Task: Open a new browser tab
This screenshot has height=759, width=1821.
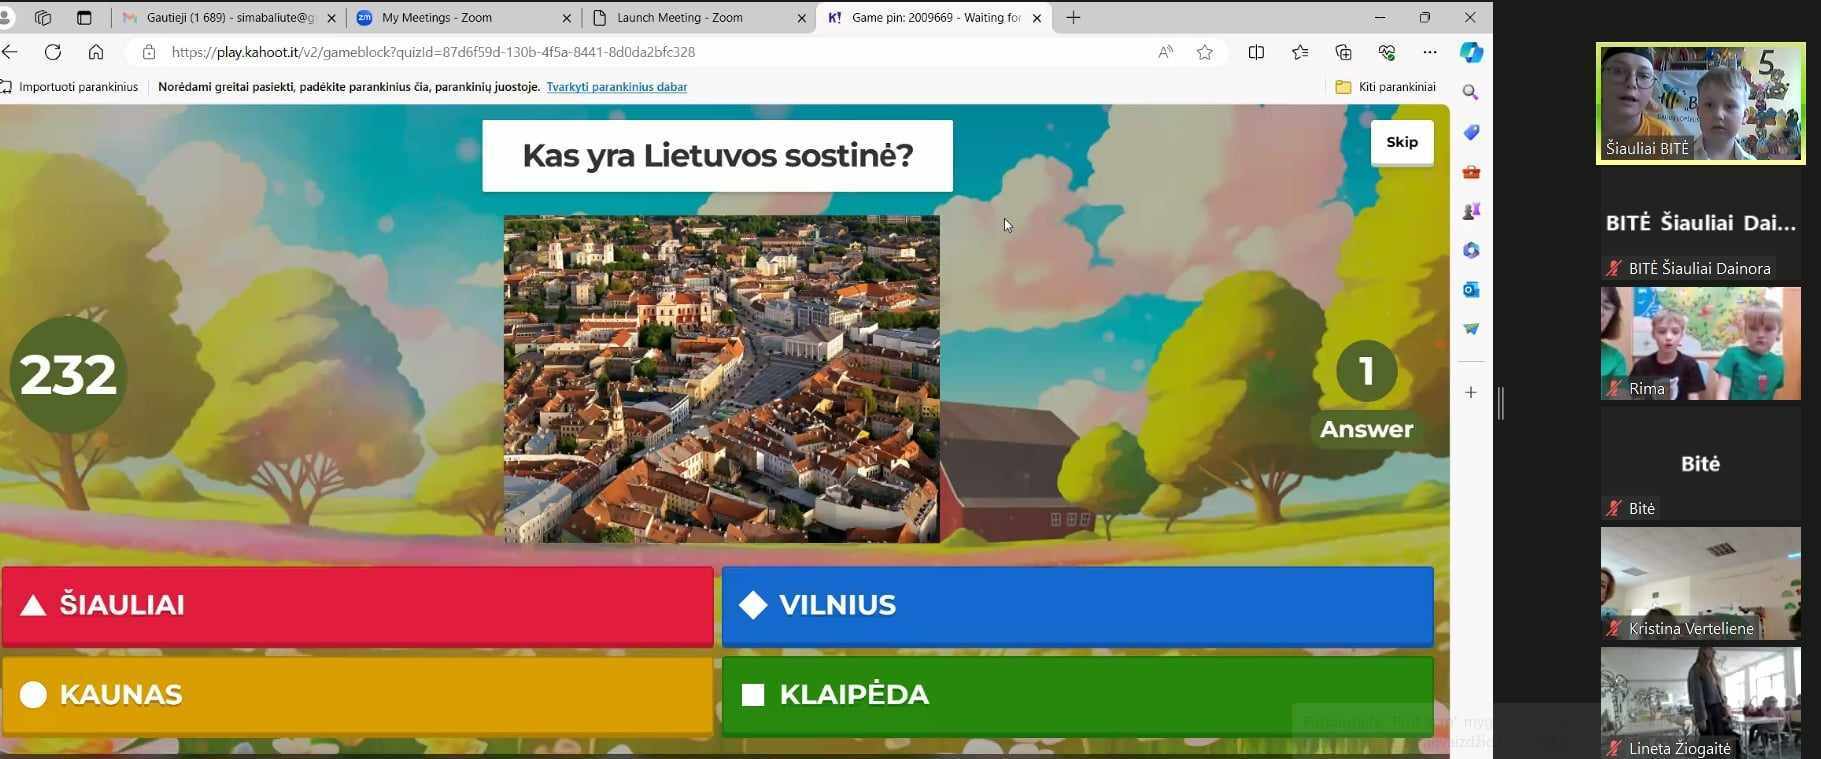Action: click(x=1073, y=18)
